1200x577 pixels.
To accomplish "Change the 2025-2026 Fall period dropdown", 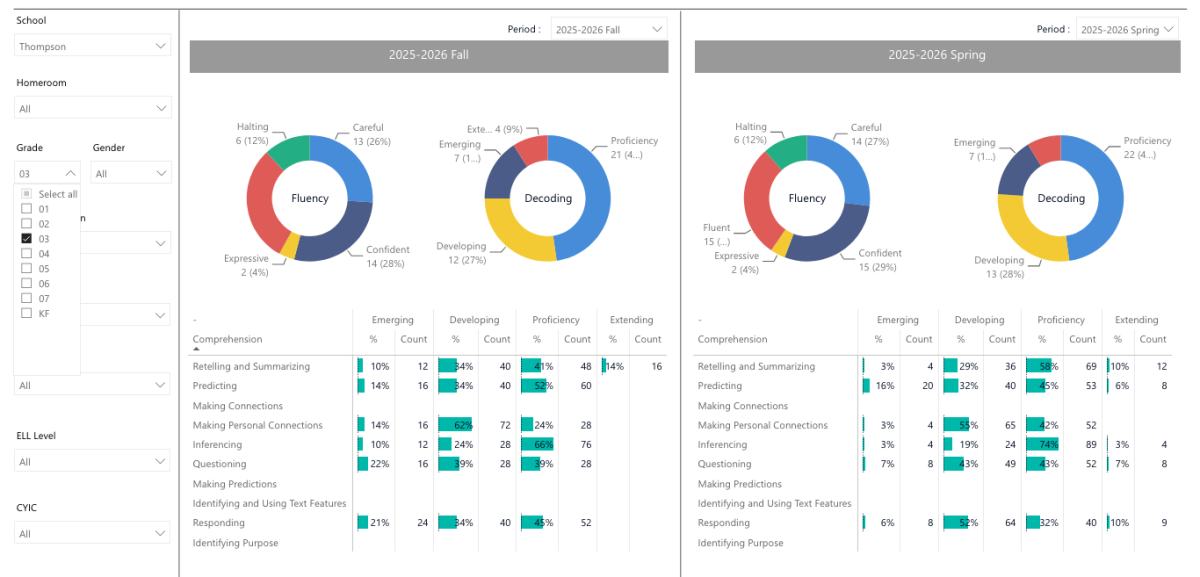I will tap(609, 30).
